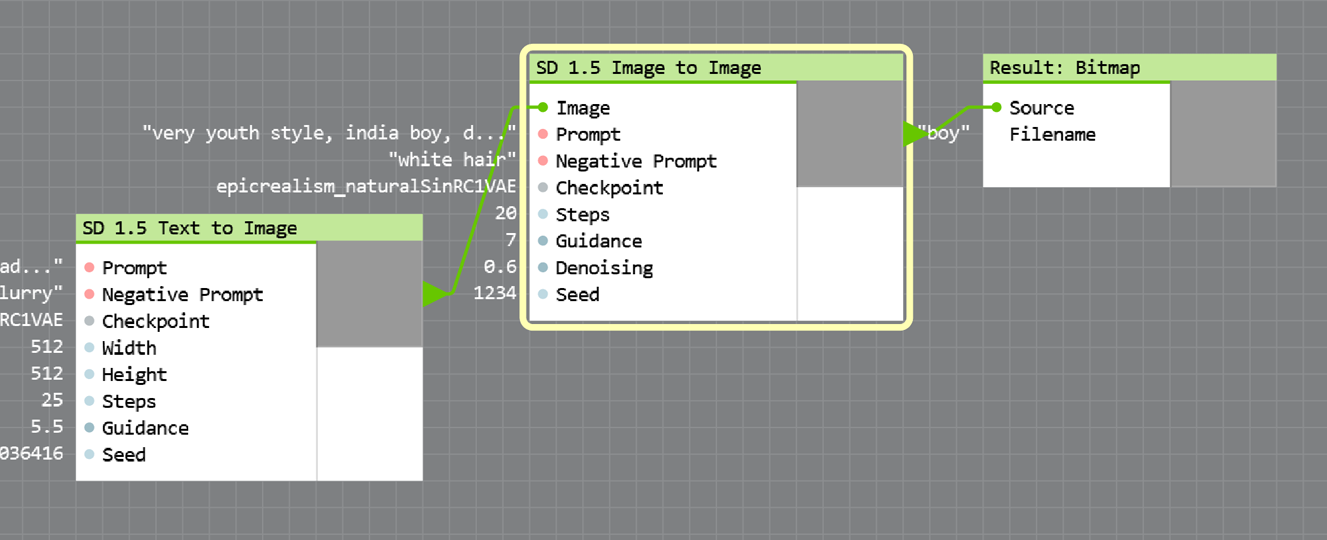Viewport: 1327px width, 540px height.
Task: Click the epicrealism_naturalSinRC1VAE checkpoint value
Action: (x=366, y=187)
